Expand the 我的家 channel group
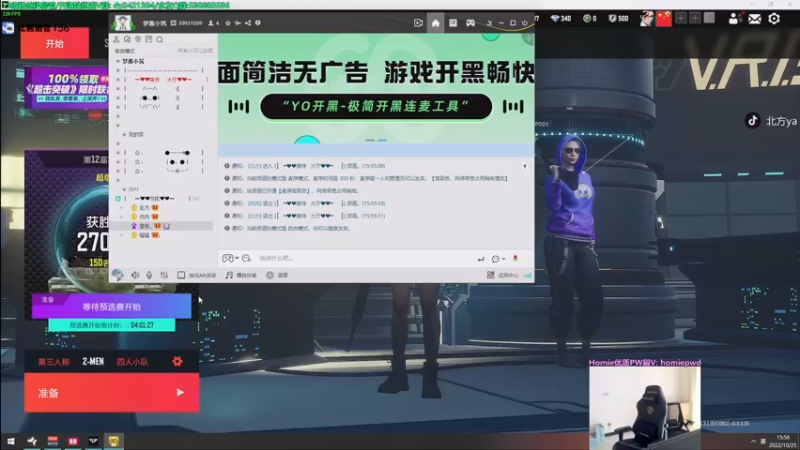Screen dimensions: 800x450 click(x=124, y=135)
